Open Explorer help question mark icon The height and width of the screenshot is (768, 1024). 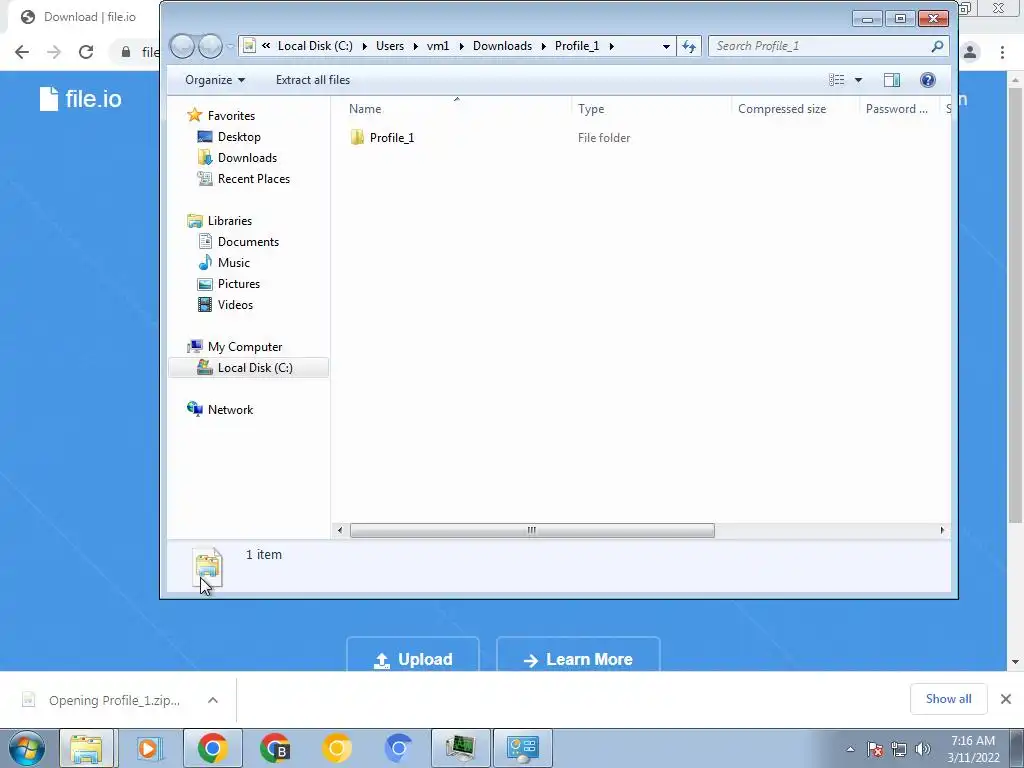927,80
